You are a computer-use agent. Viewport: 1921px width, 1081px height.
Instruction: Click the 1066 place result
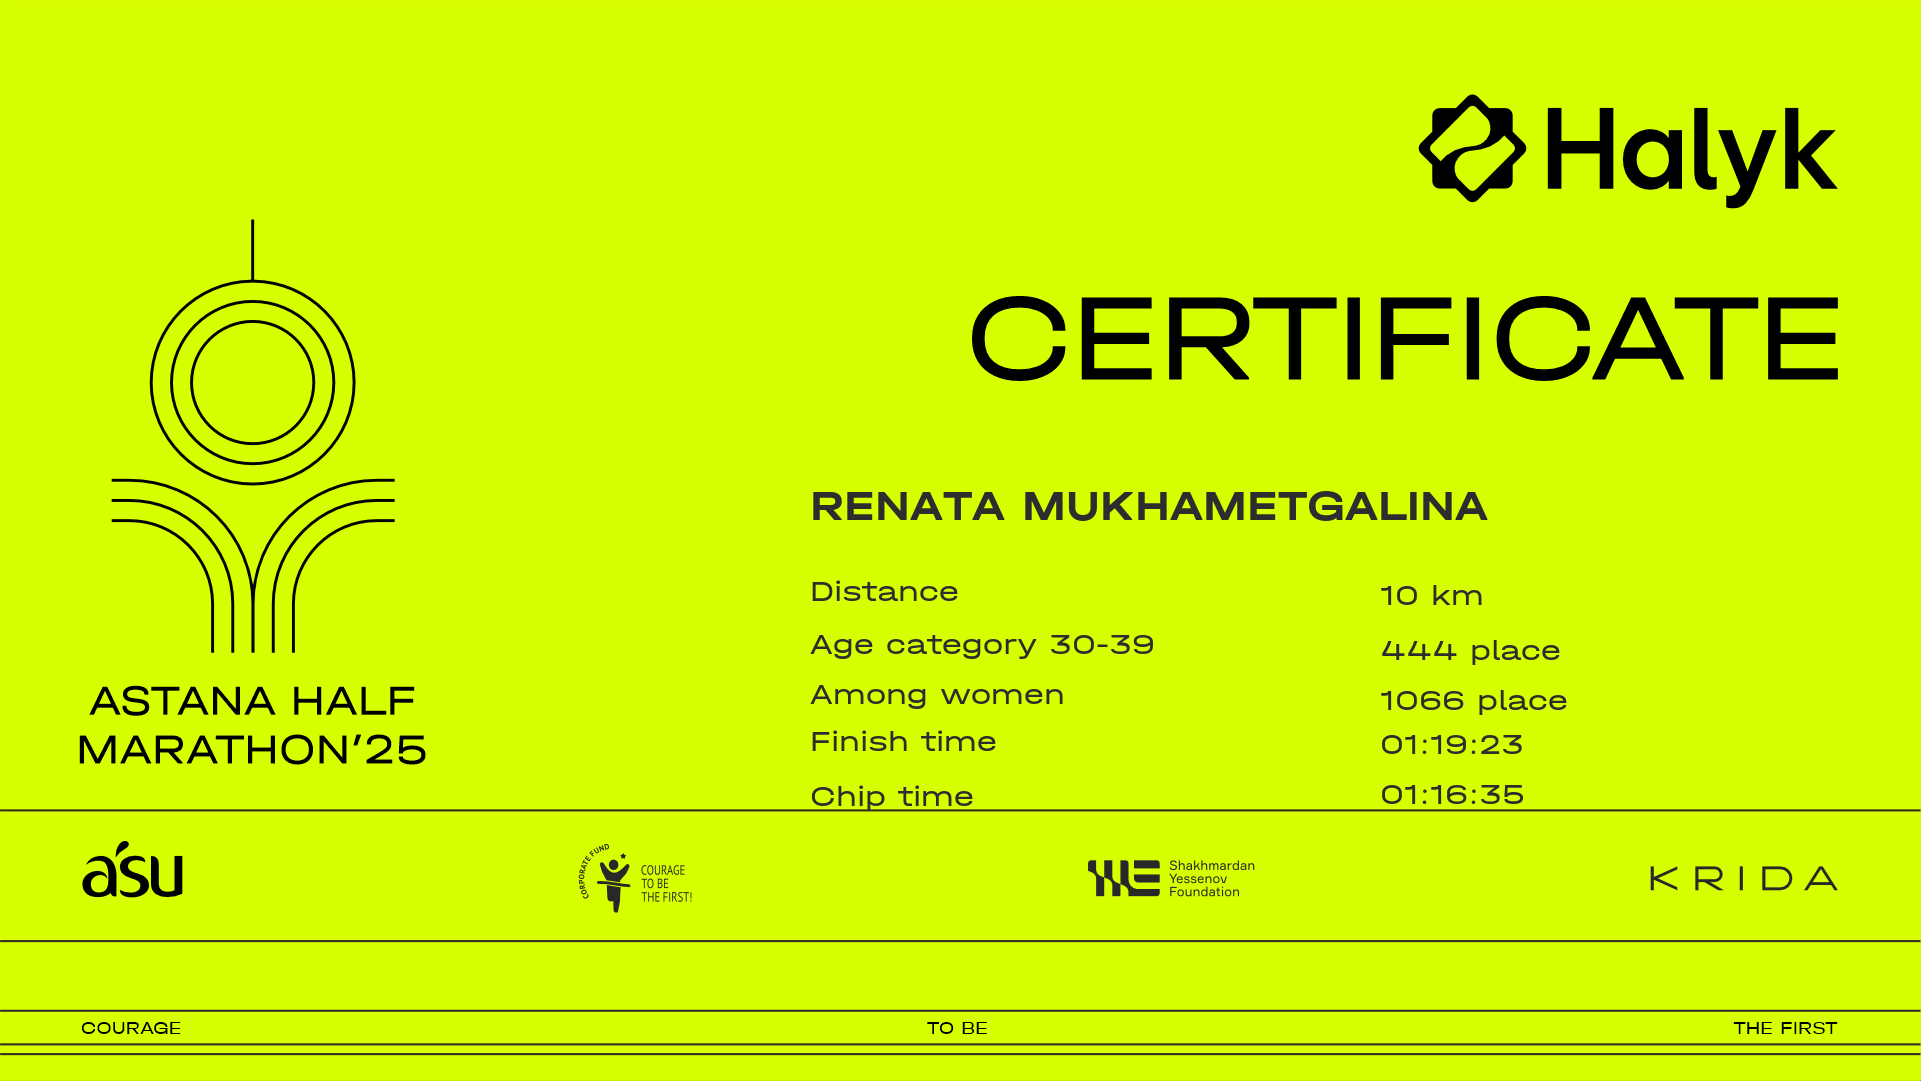(x=1473, y=700)
